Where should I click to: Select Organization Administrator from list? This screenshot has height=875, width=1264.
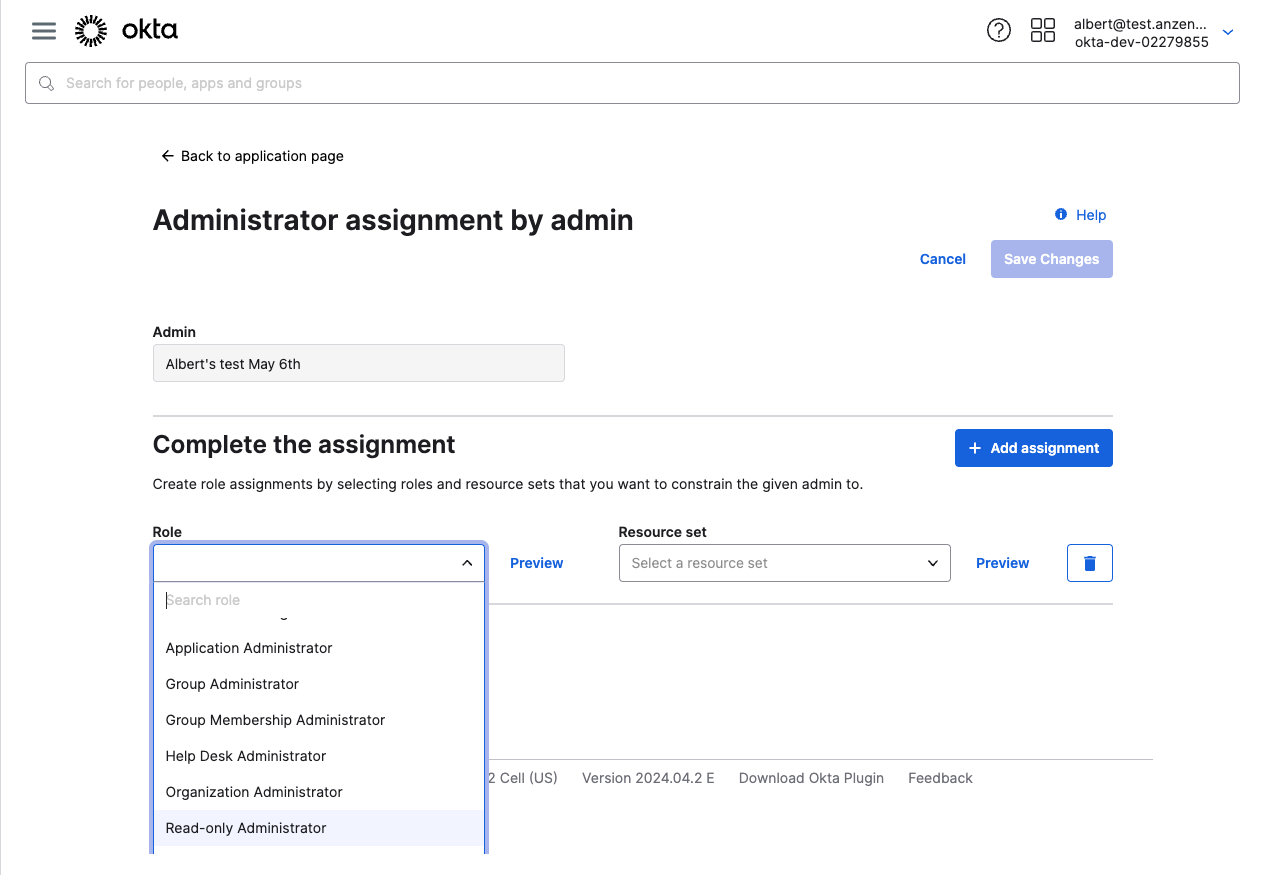click(254, 792)
